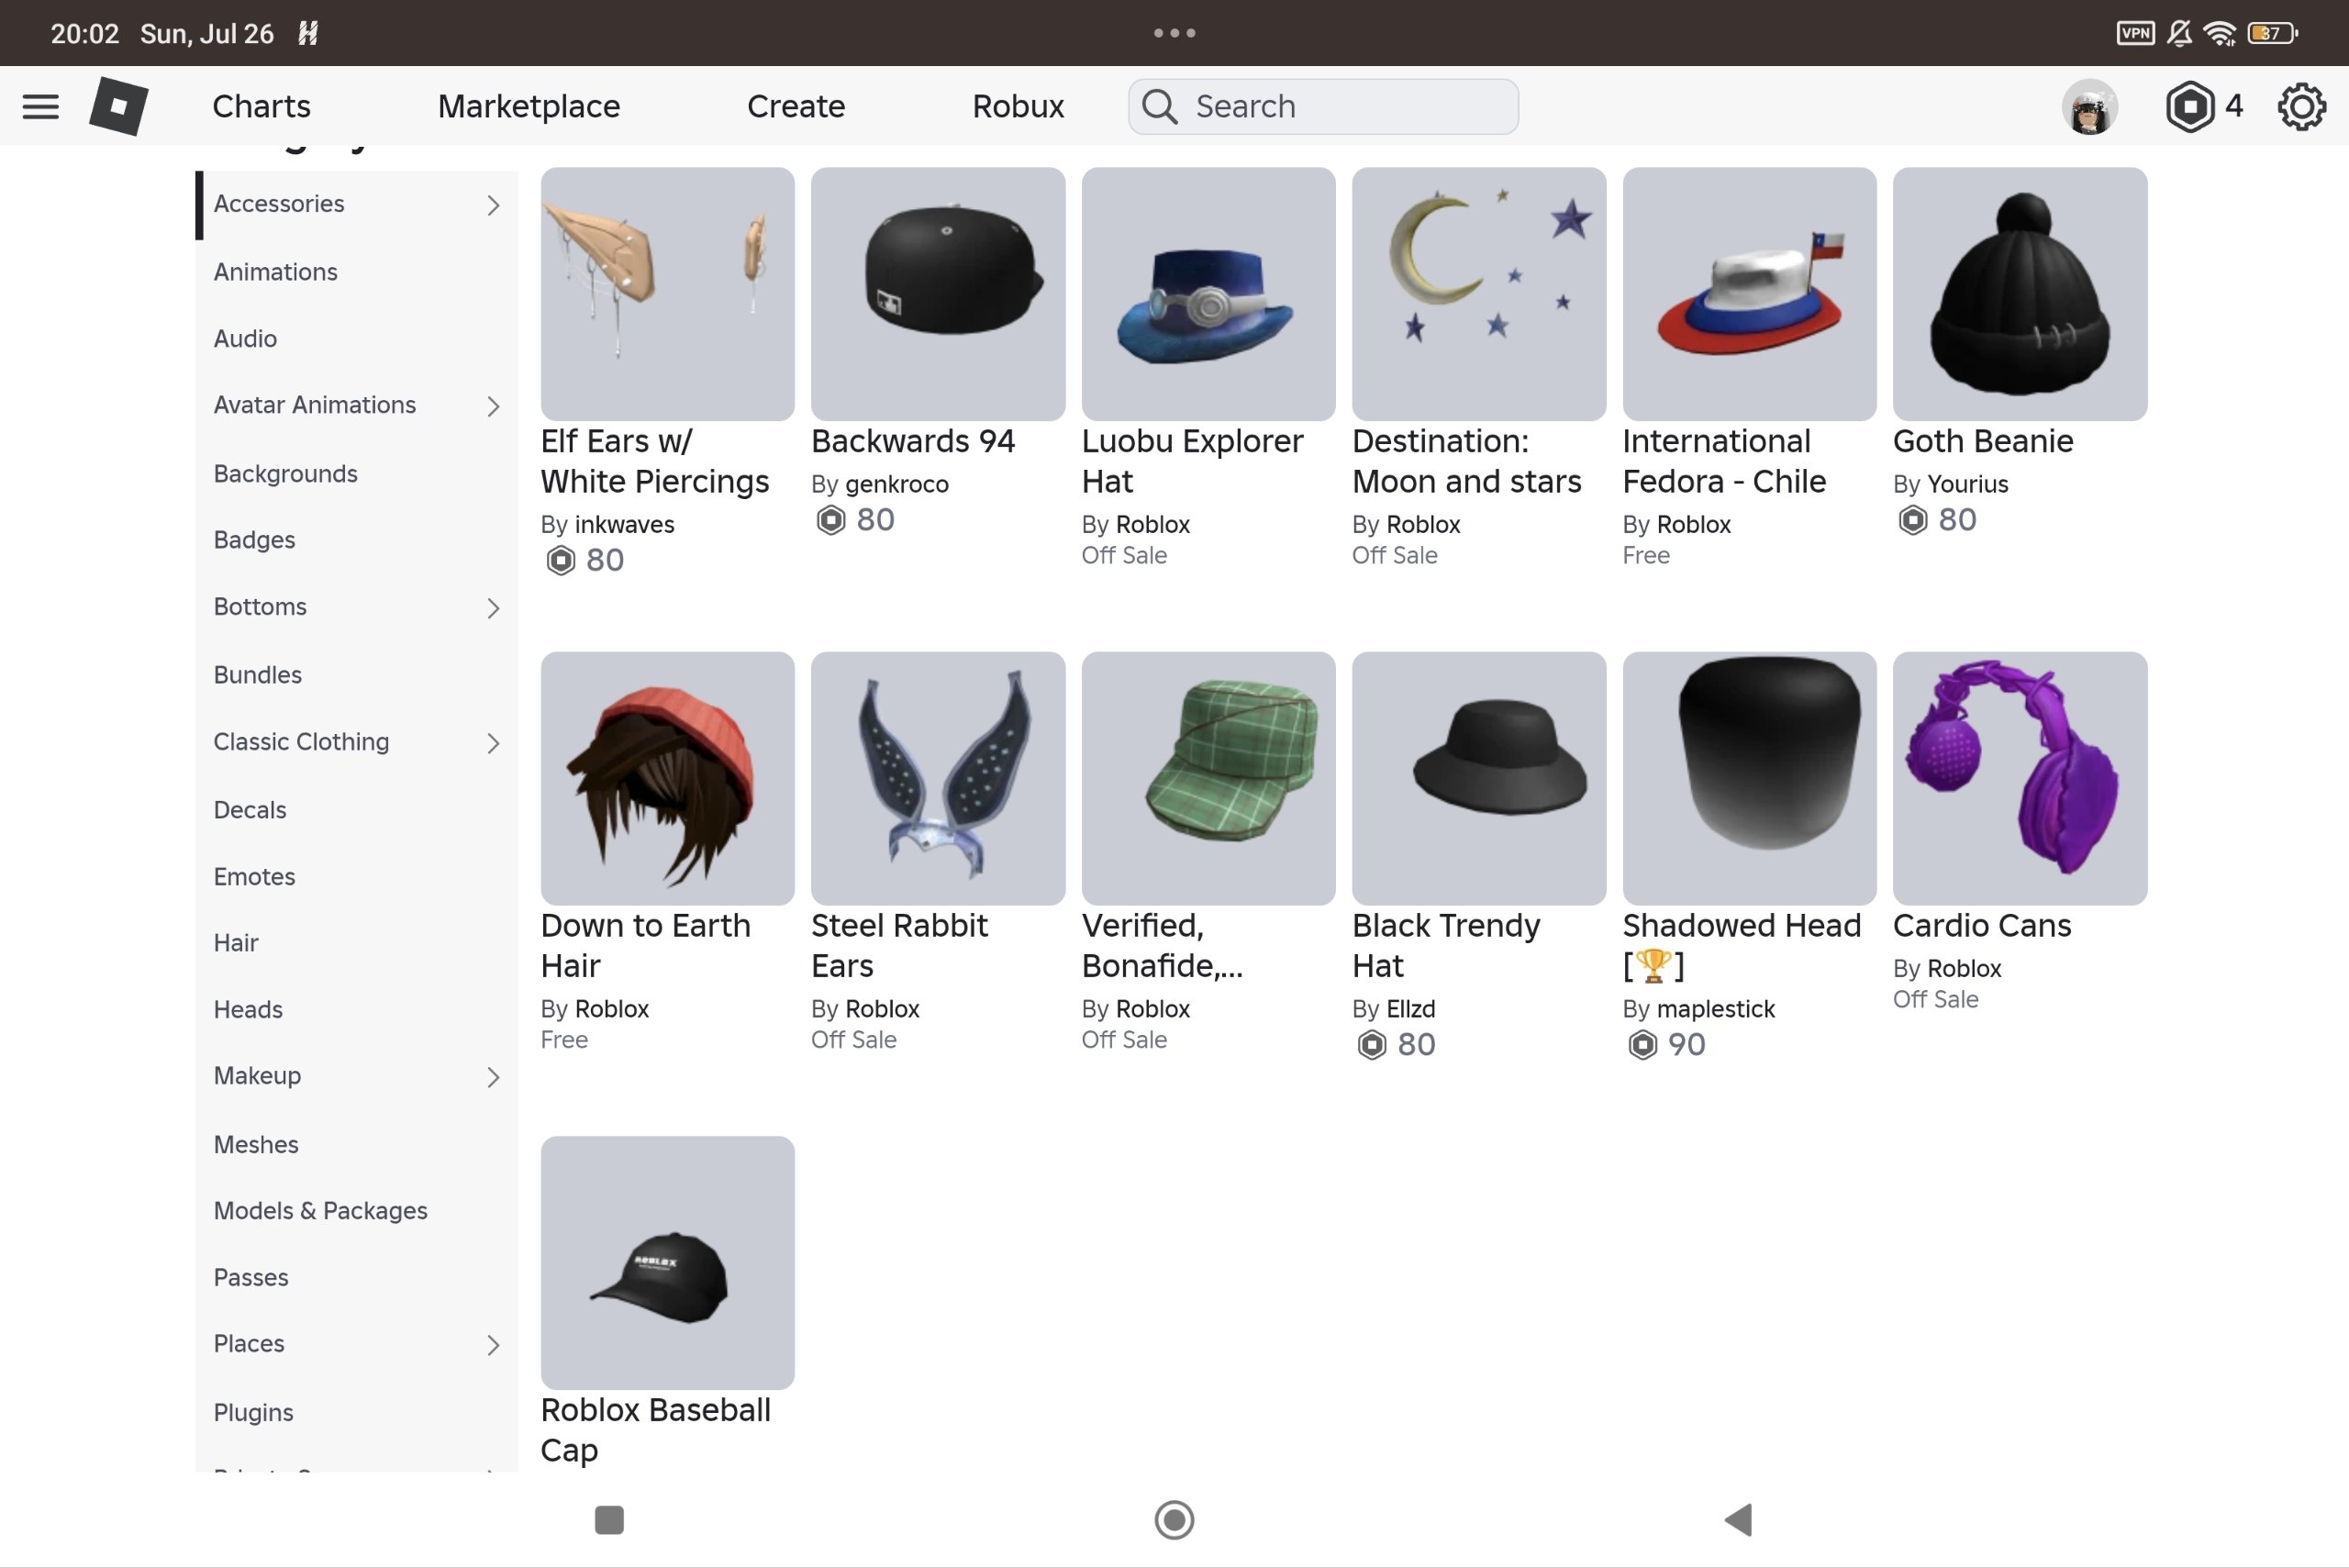This screenshot has width=2349, height=1568.
Task: Open the Goth Beanie title link
Action: point(1983,441)
